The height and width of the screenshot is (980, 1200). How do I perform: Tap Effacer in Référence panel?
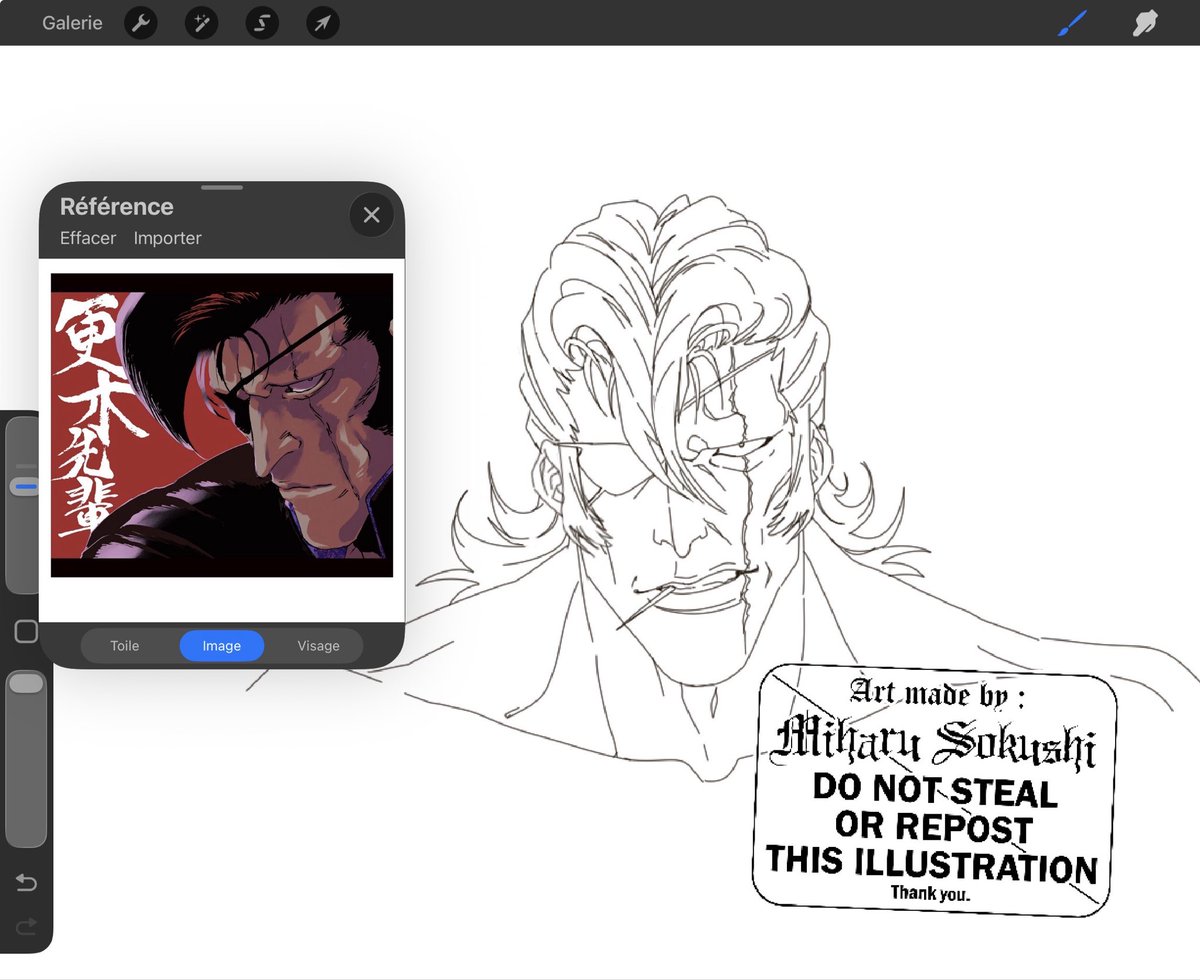click(88, 238)
